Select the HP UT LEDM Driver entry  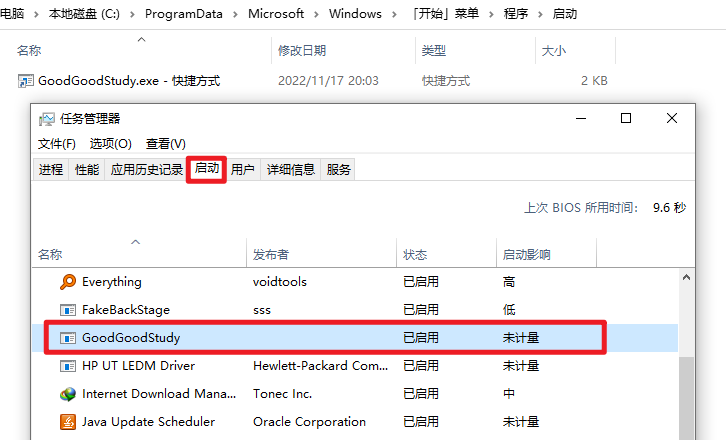coord(355,366)
